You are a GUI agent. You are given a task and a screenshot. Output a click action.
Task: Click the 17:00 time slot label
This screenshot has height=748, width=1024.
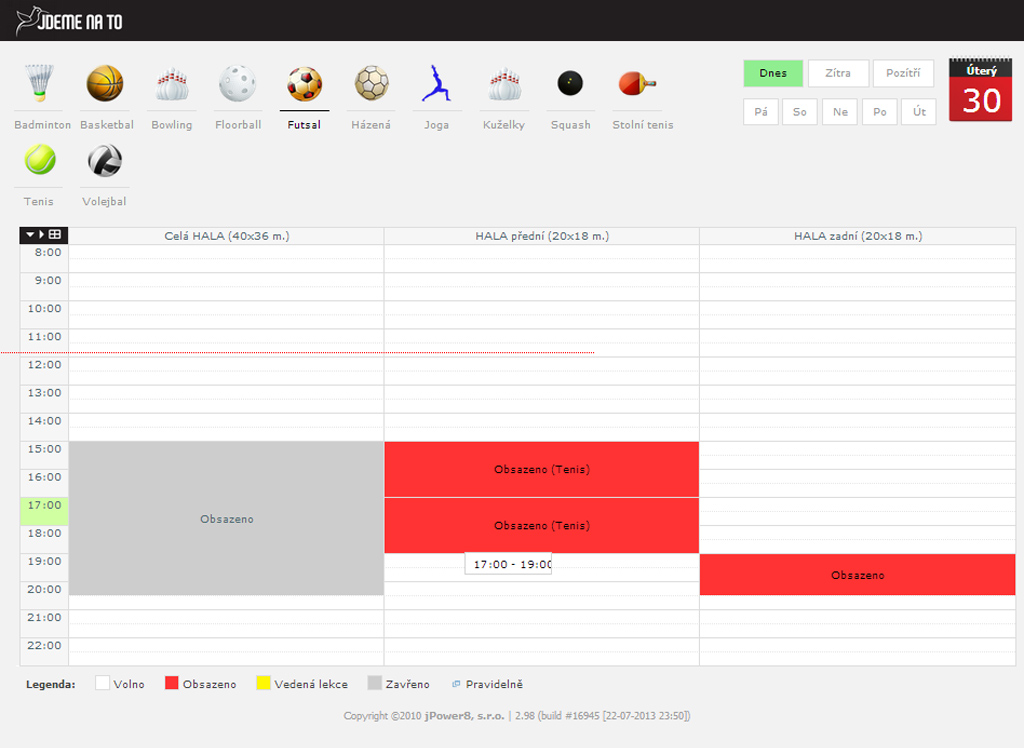44,506
